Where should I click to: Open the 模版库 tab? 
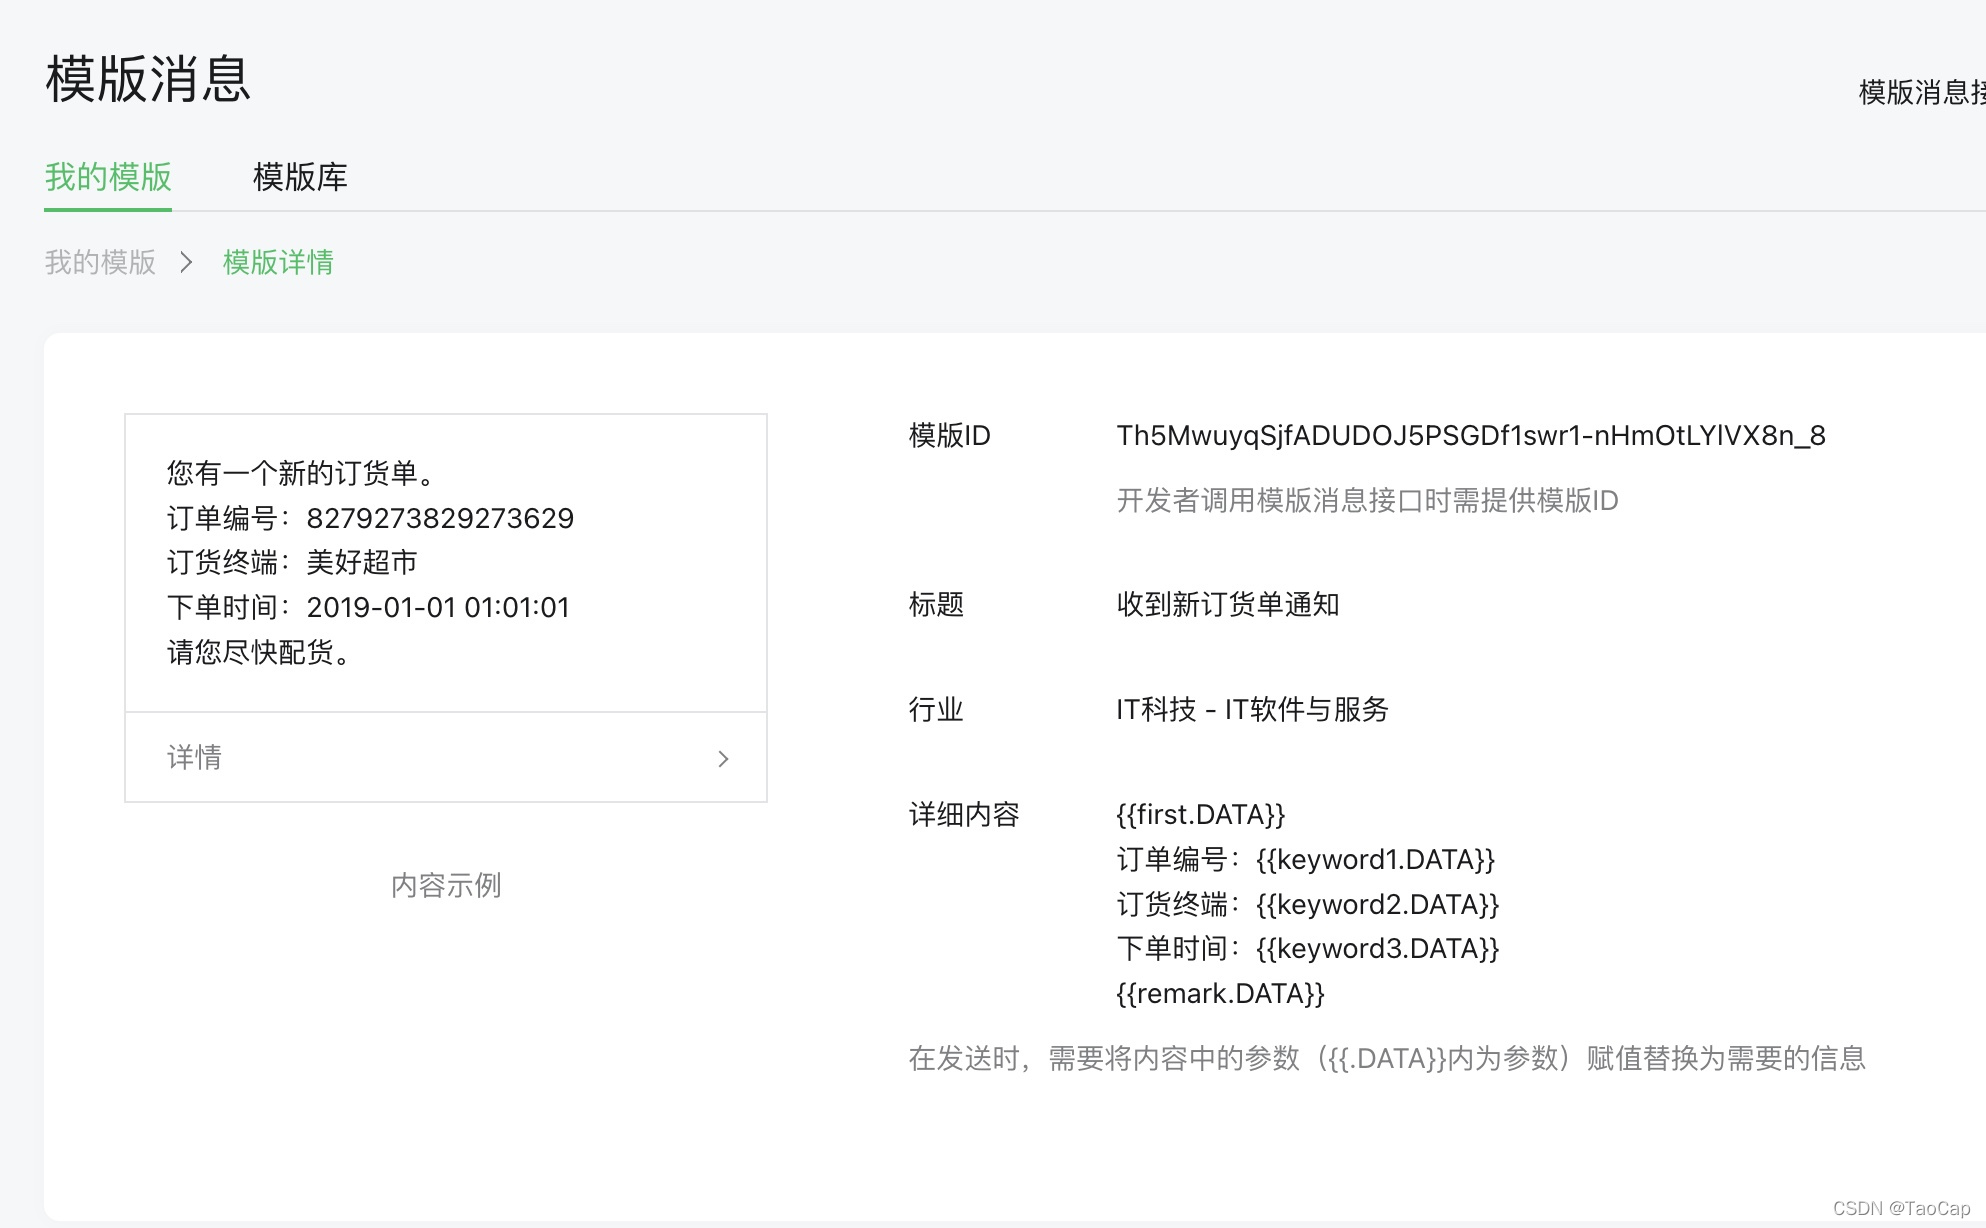pyautogui.click(x=300, y=177)
